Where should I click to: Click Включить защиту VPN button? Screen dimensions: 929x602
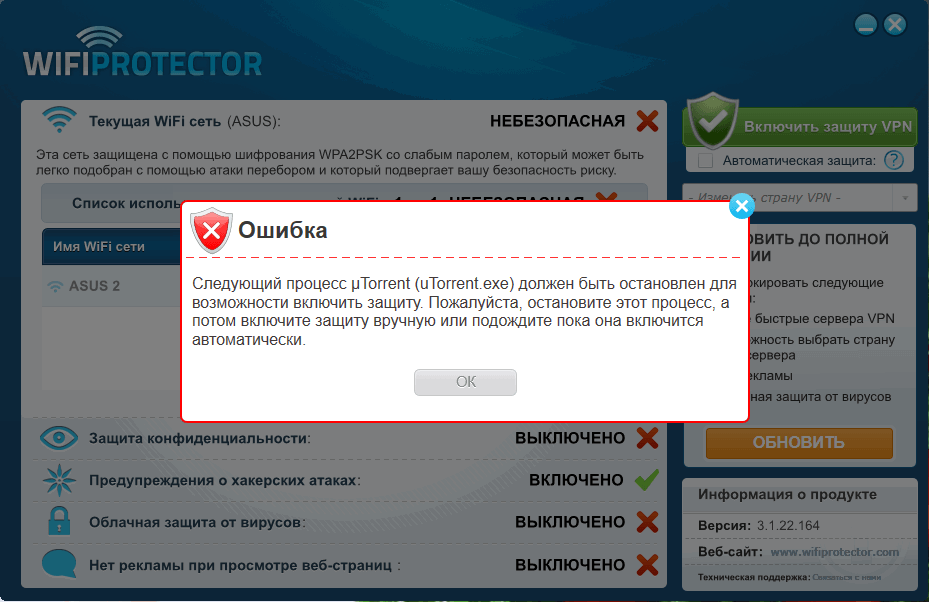pos(800,127)
